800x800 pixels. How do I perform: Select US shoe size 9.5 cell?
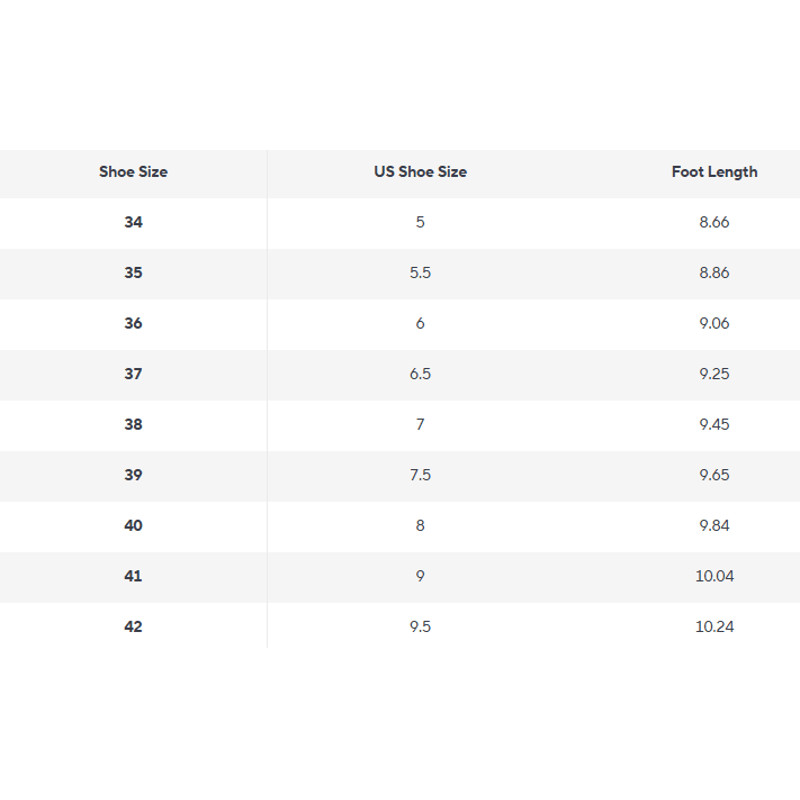[x=420, y=626]
